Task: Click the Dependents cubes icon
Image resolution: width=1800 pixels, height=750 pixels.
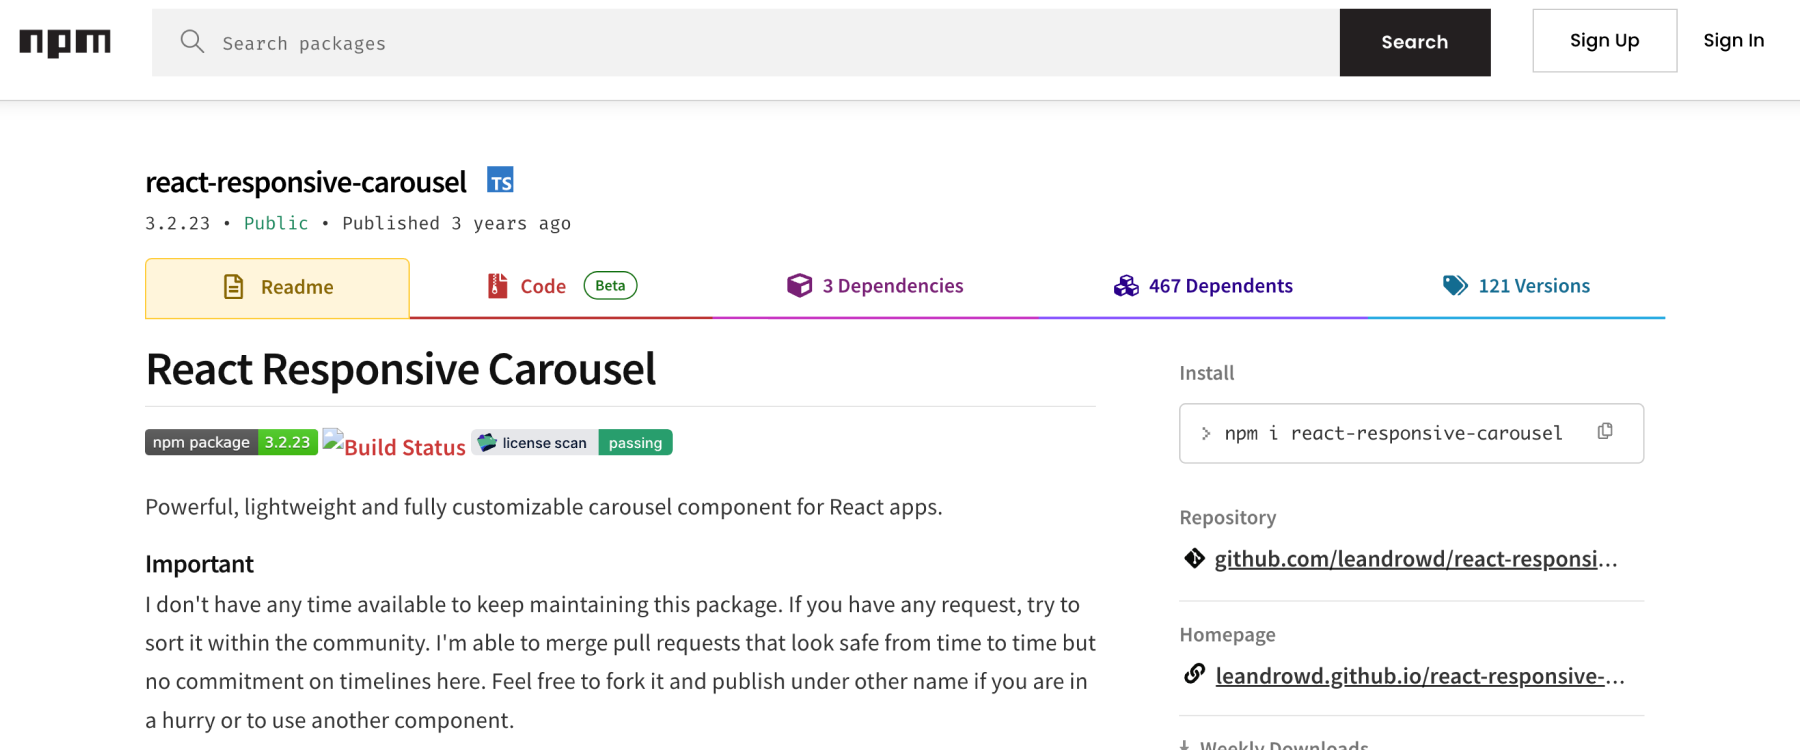Action: pos(1126,286)
